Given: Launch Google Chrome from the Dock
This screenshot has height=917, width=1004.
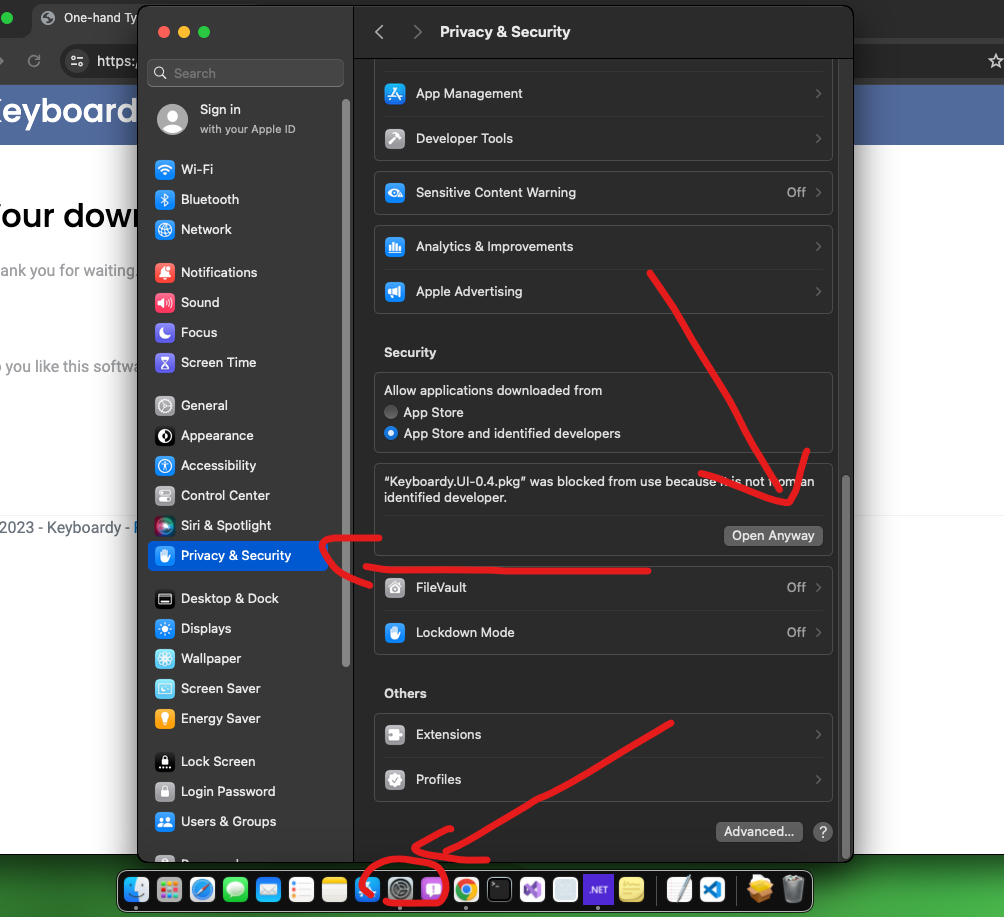Looking at the screenshot, I should click(466, 889).
